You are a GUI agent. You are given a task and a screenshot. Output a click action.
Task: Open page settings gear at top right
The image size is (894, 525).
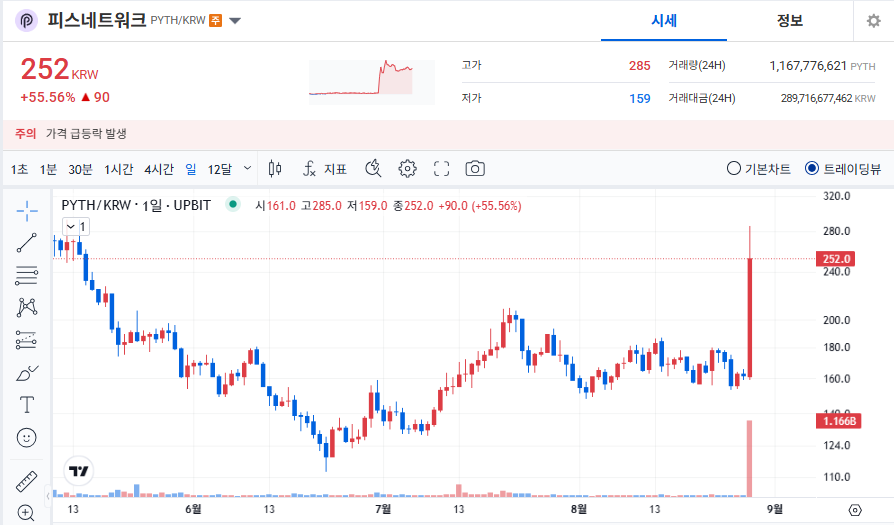pos(873,21)
